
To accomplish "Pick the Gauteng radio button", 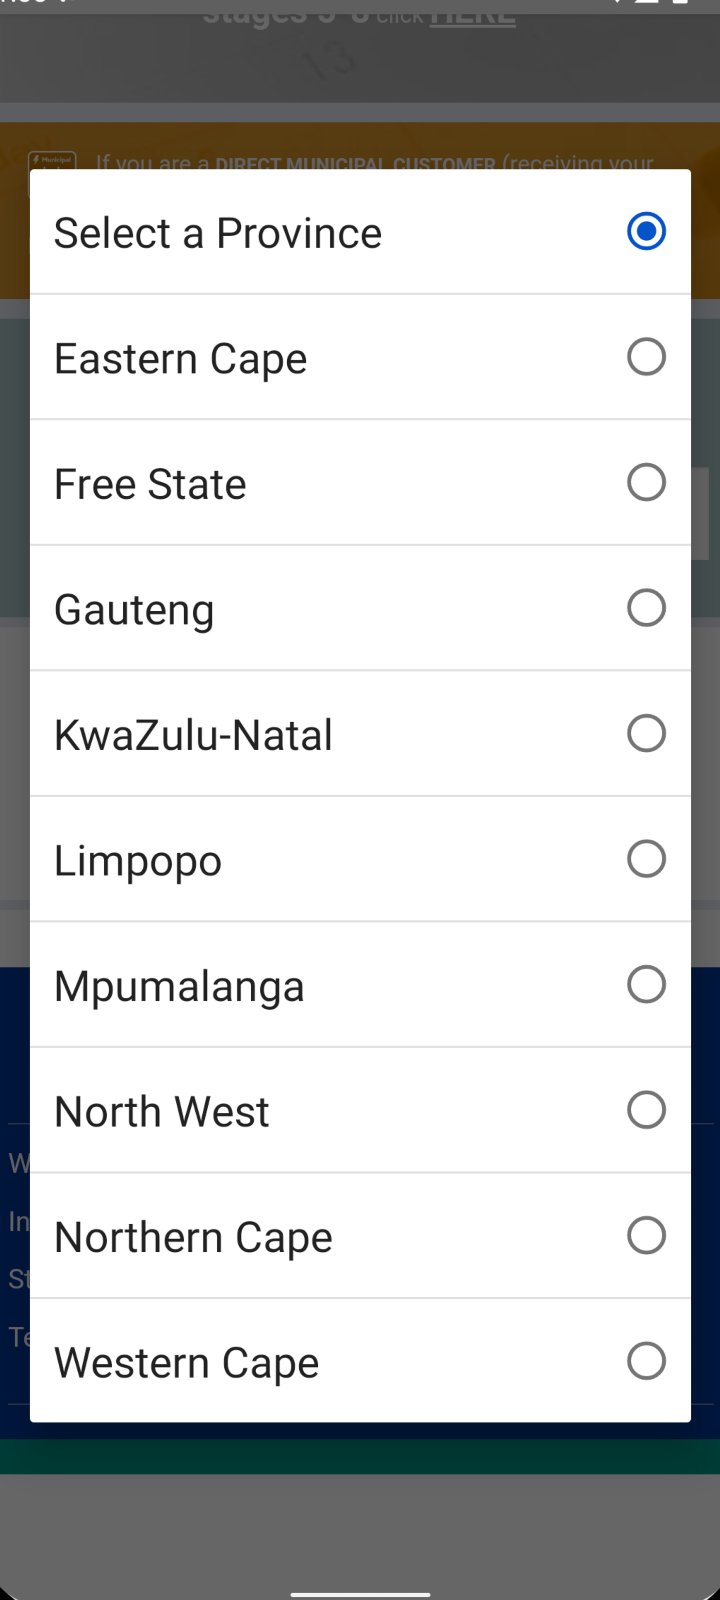I will (x=646, y=608).
